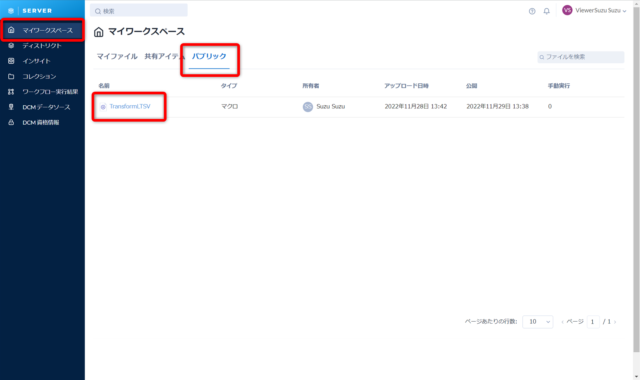Click the インサイト grid icon
Screen dimensions: 640x380
pos(11,61)
